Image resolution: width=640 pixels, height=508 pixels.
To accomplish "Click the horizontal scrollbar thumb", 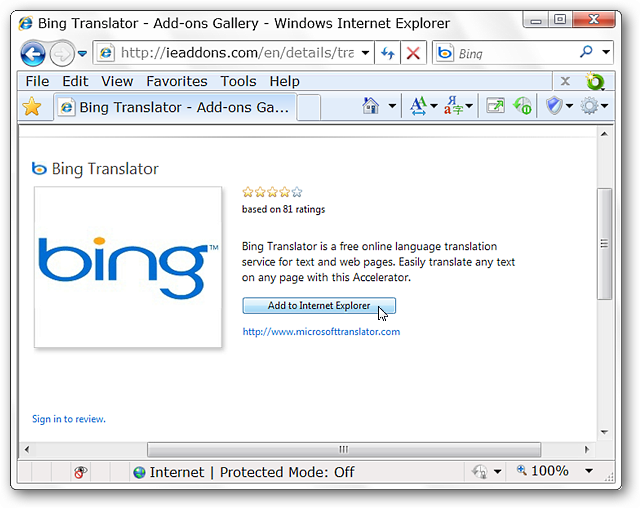I will [x=344, y=450].
